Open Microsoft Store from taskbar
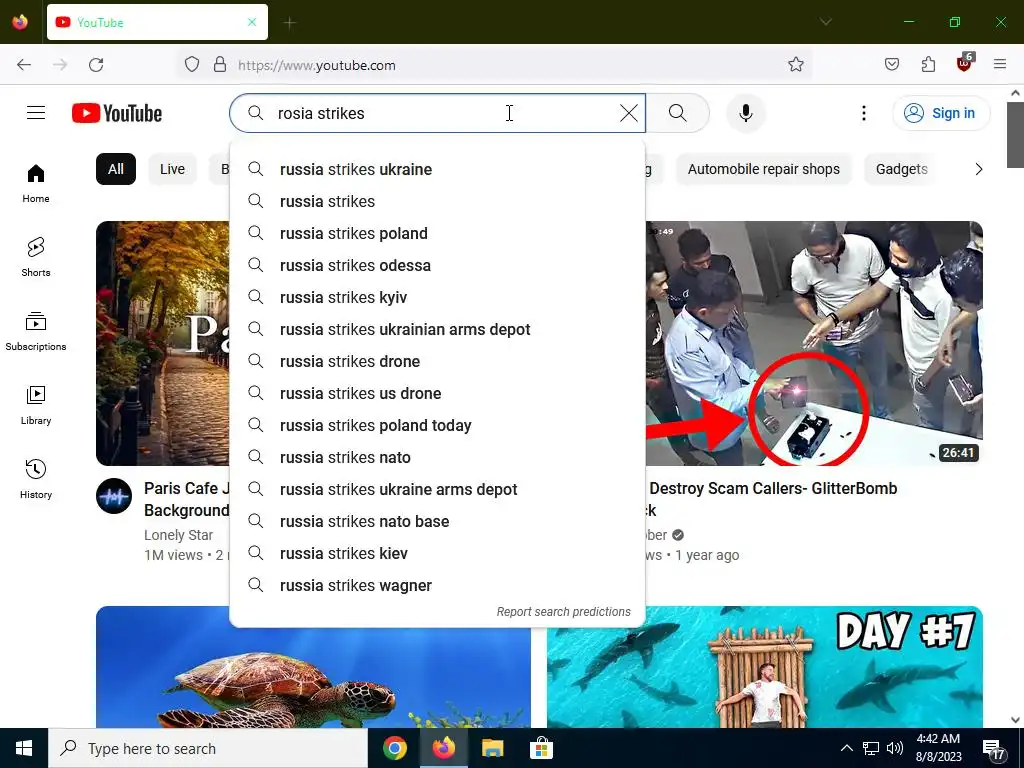 click(x=541, y=748)
